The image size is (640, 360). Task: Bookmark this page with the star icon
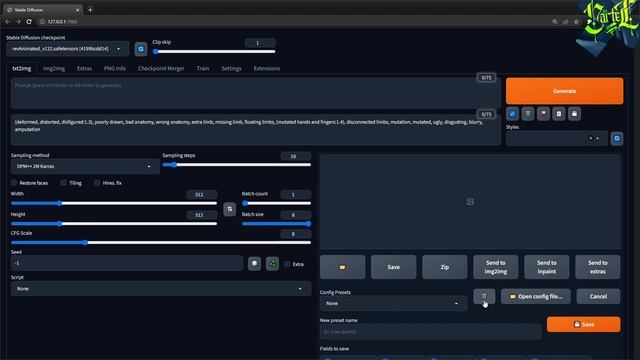coord(576,22)
